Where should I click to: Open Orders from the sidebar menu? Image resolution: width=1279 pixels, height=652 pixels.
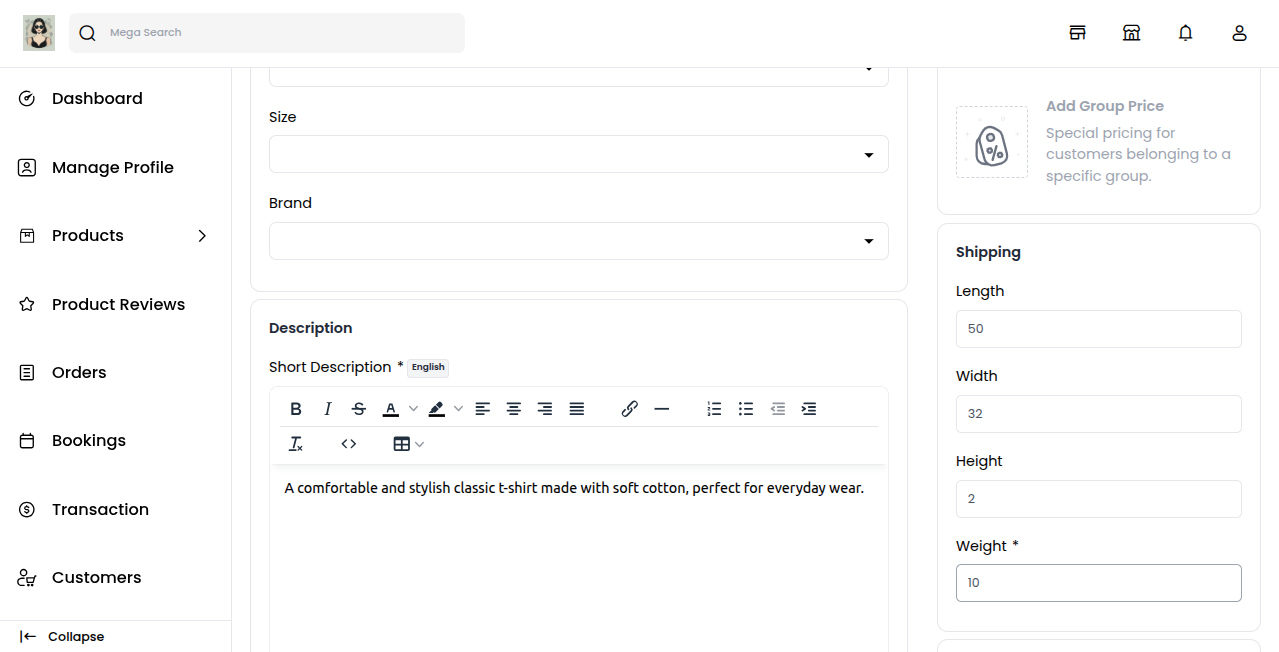(79, 373)
